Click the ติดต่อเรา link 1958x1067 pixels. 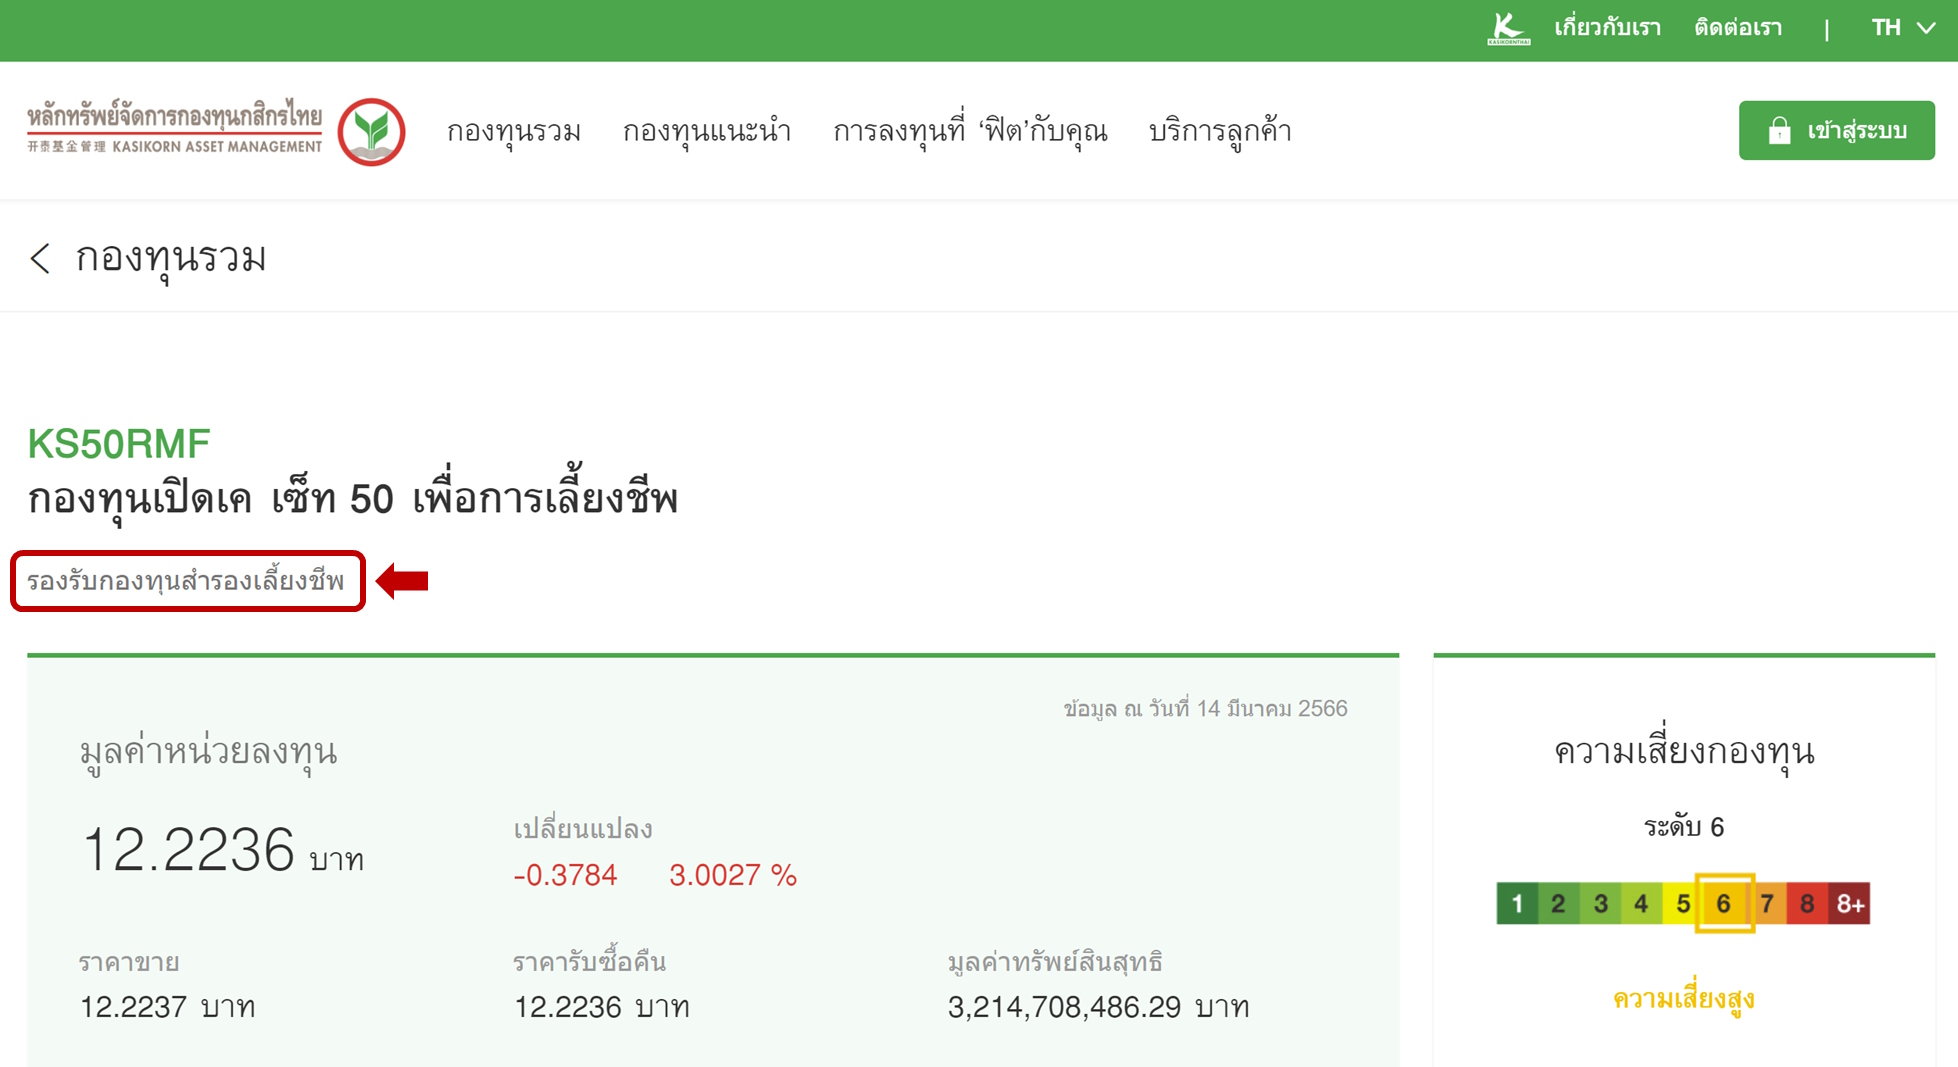(1738, 28)
